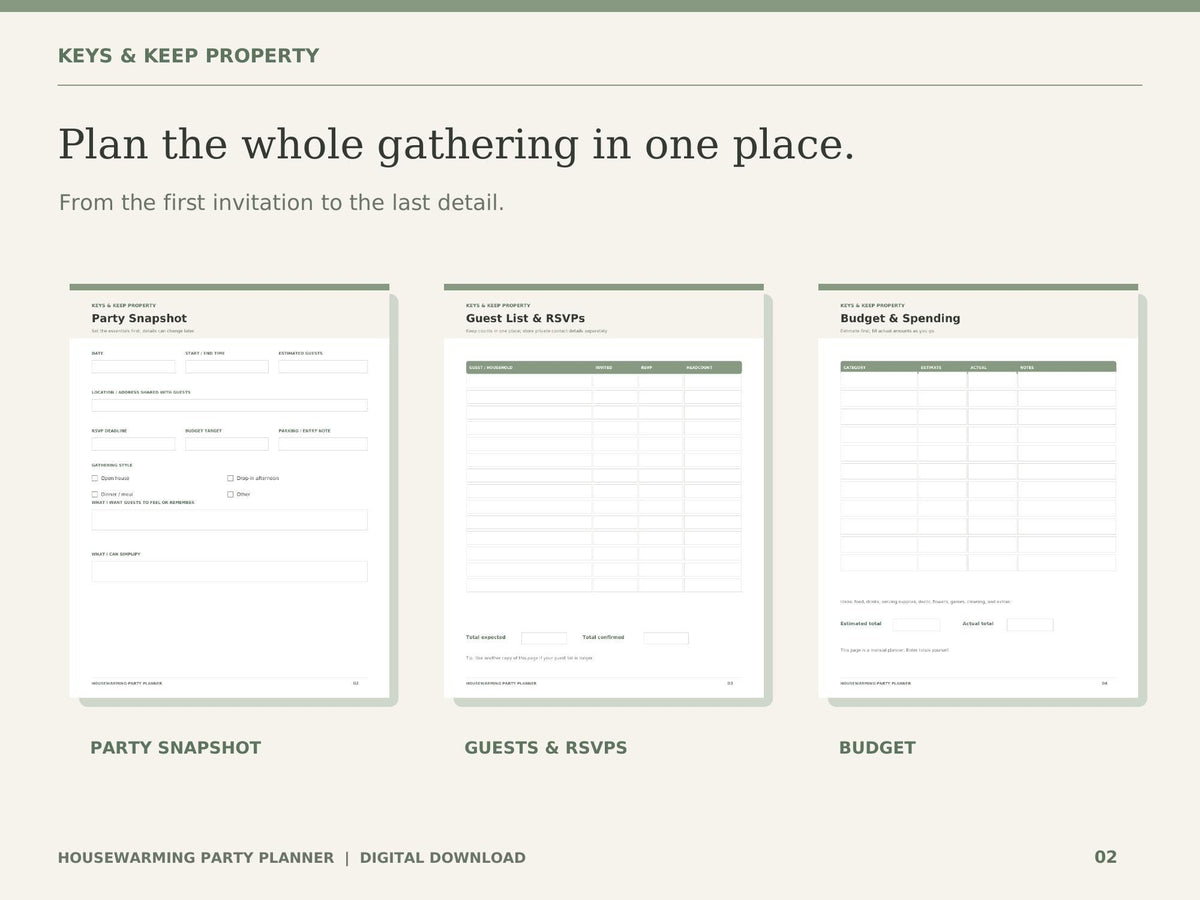Click the 'Category' column header in budget table

click(854, 368)
